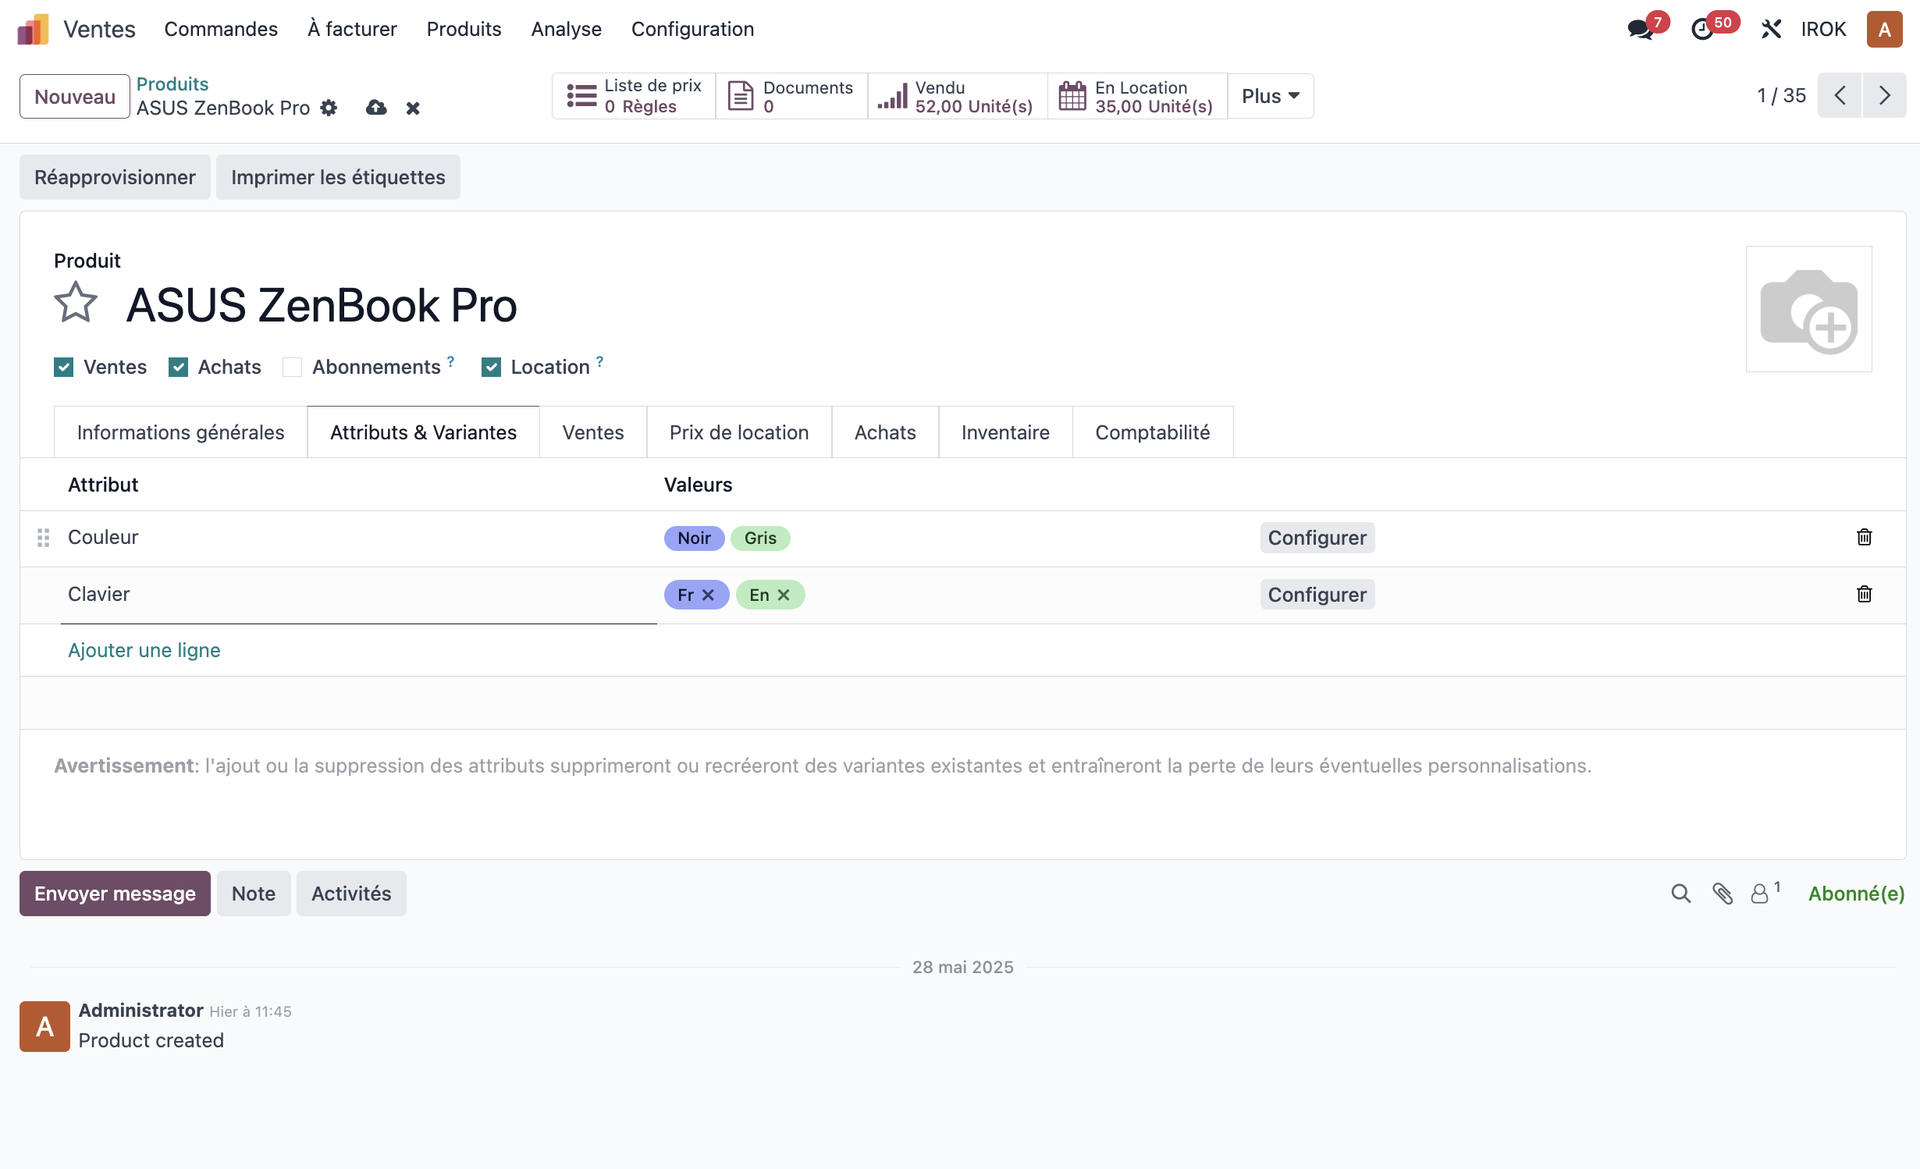Click Imprimer les étiquettes button

[x=338, y=177]
